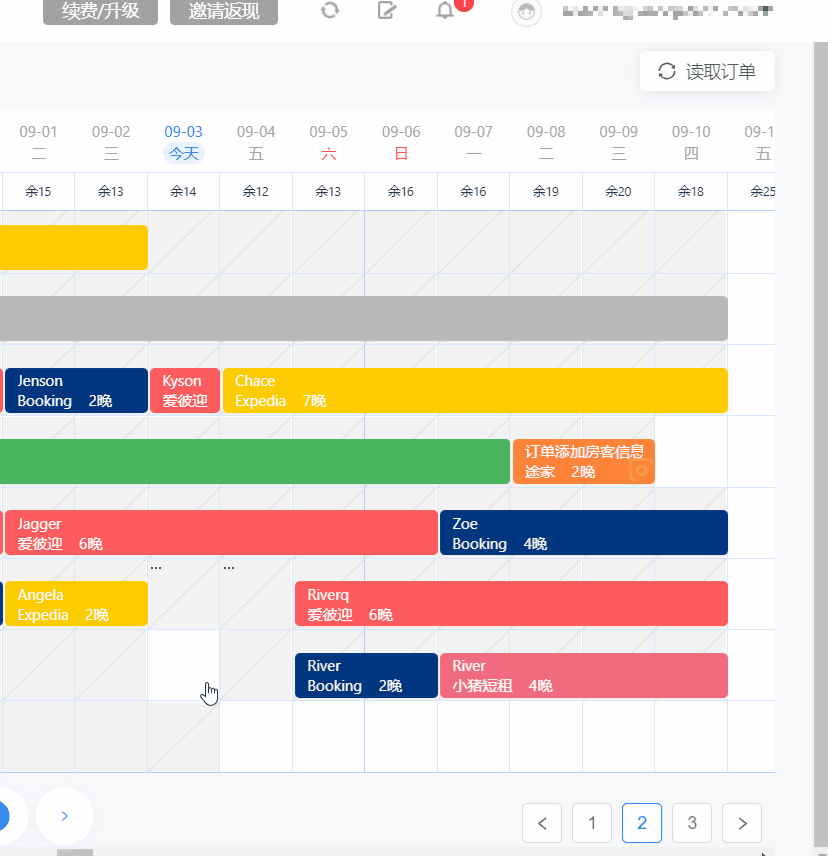Open Jagger 爱彼迎 6晚 reservation
The height and width of the screenshot is (856, 828).
tap(221, 533)
